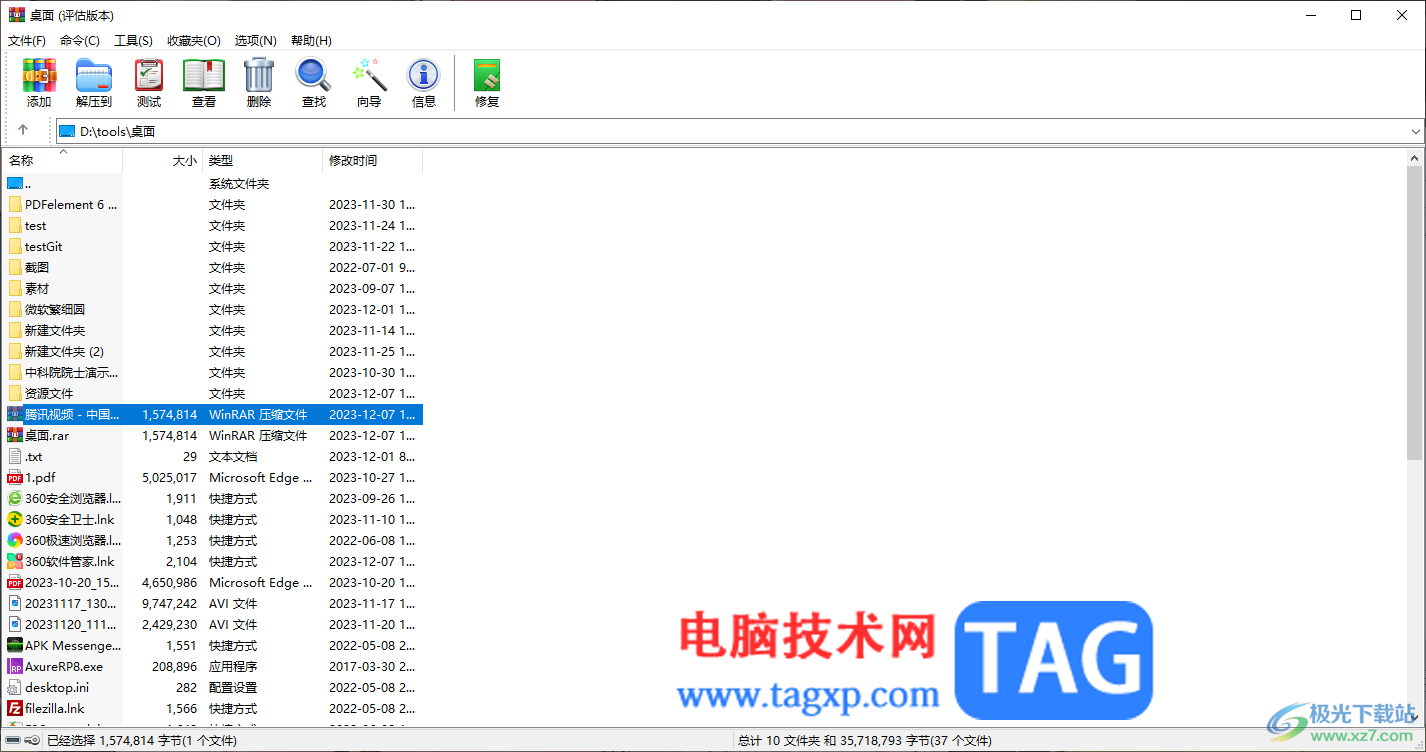Click the 应用程序 type cell of AxureRP8.exe

tap(233, 666)
